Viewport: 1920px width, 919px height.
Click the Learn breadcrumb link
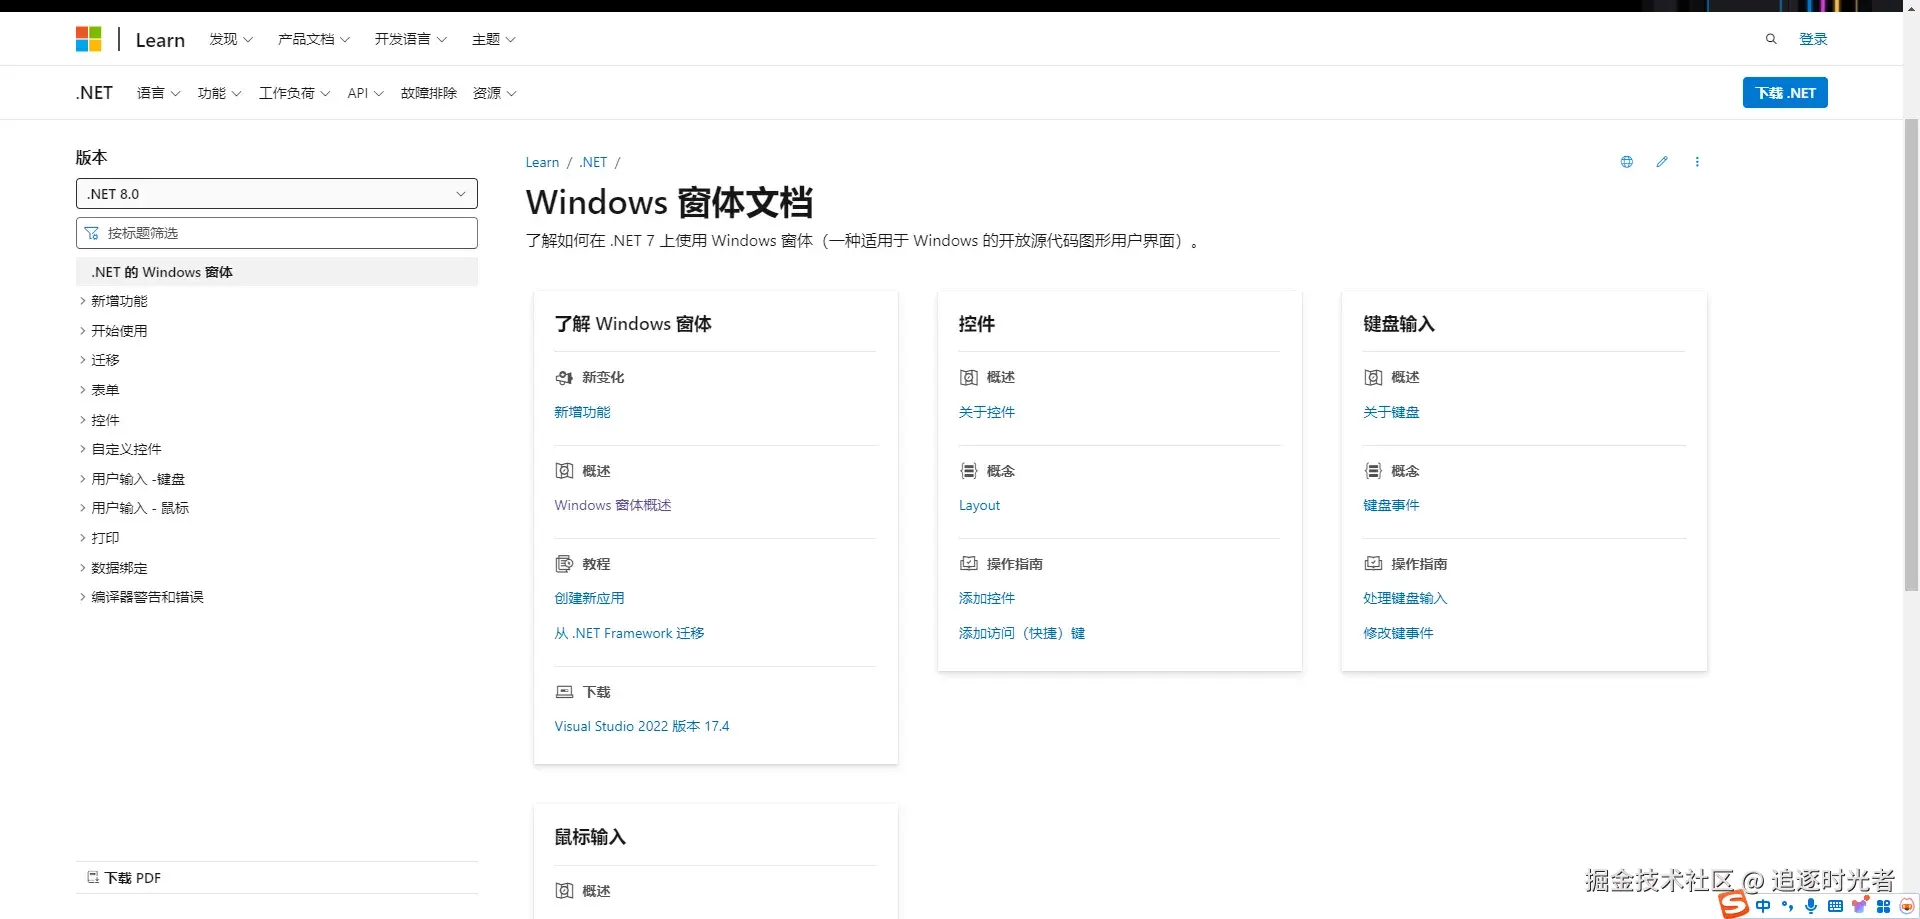click(542, 162)
